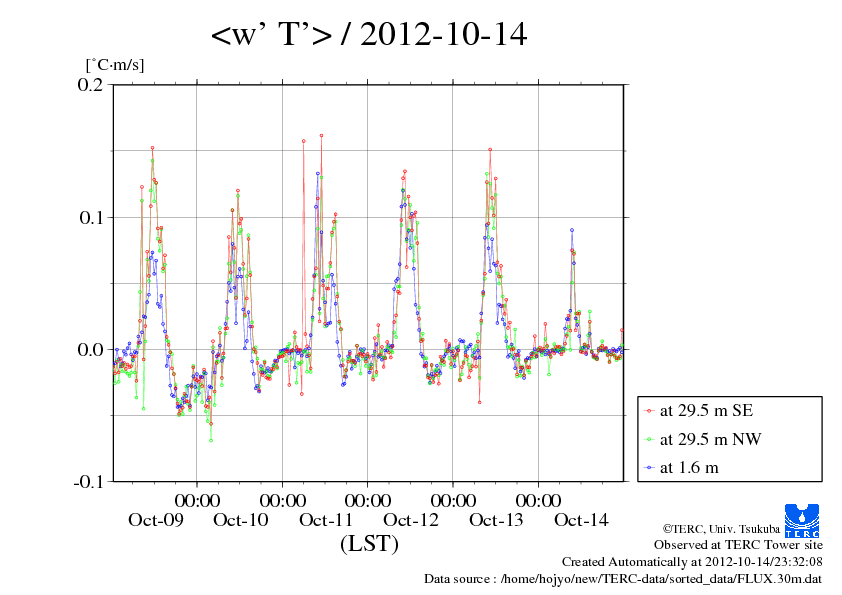The width and height of the screenshot is (842, 595).
Task: Click the TERC logo icon
Action: click(x=802, y=521)
